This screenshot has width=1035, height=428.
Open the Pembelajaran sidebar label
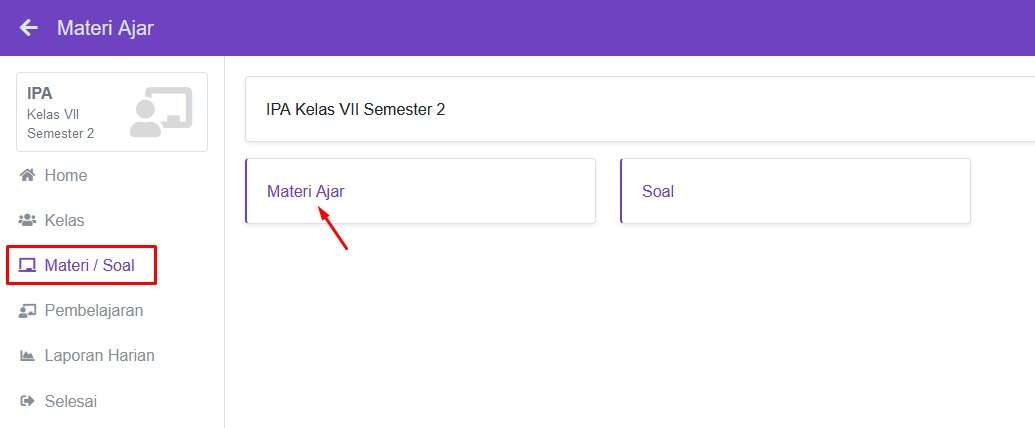pos(94,311)
